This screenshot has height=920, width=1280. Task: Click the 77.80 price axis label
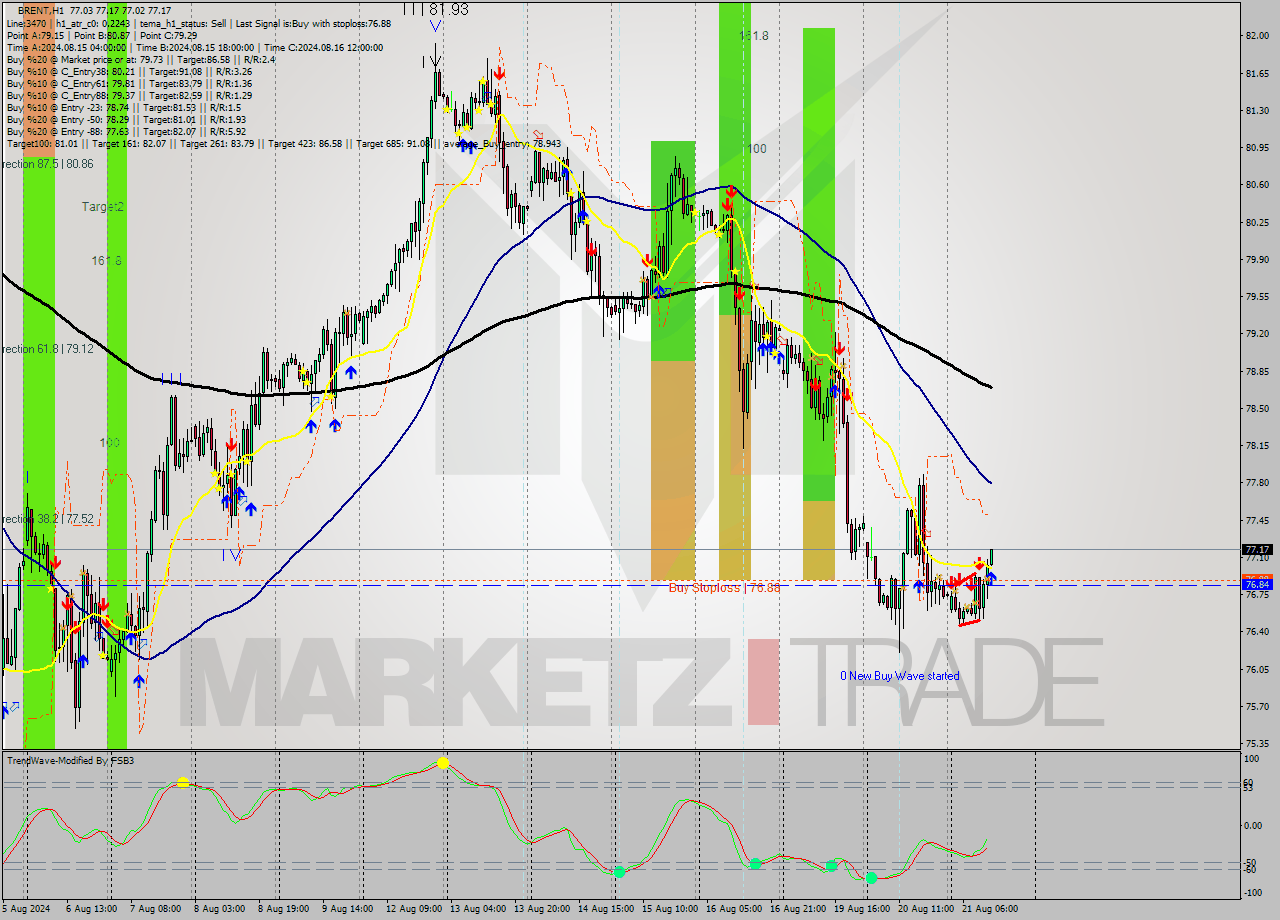pos(1257,483)
